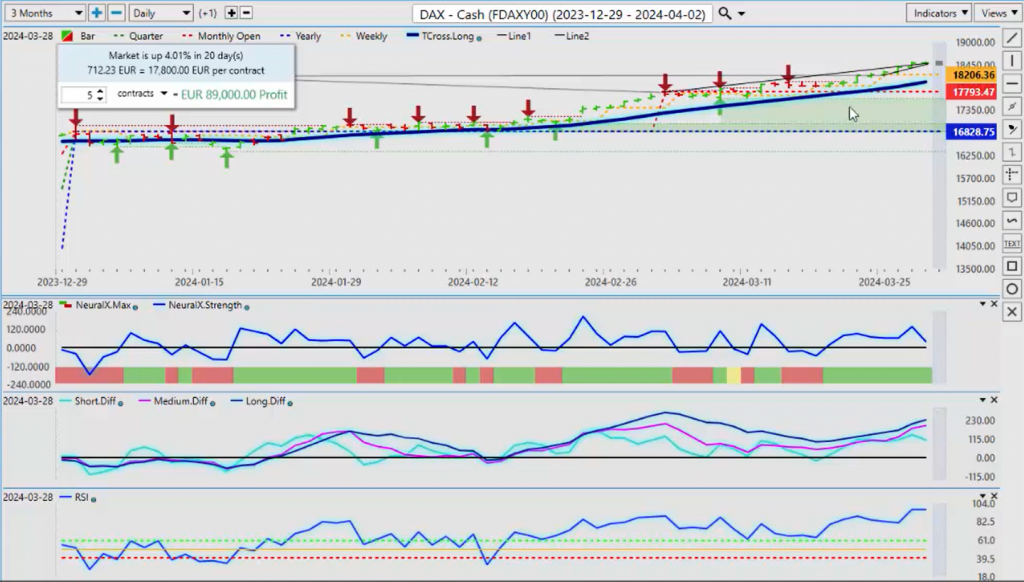Click the blue plus time range button
Viewport: 1024px width, 582px height.
[97, 13]
